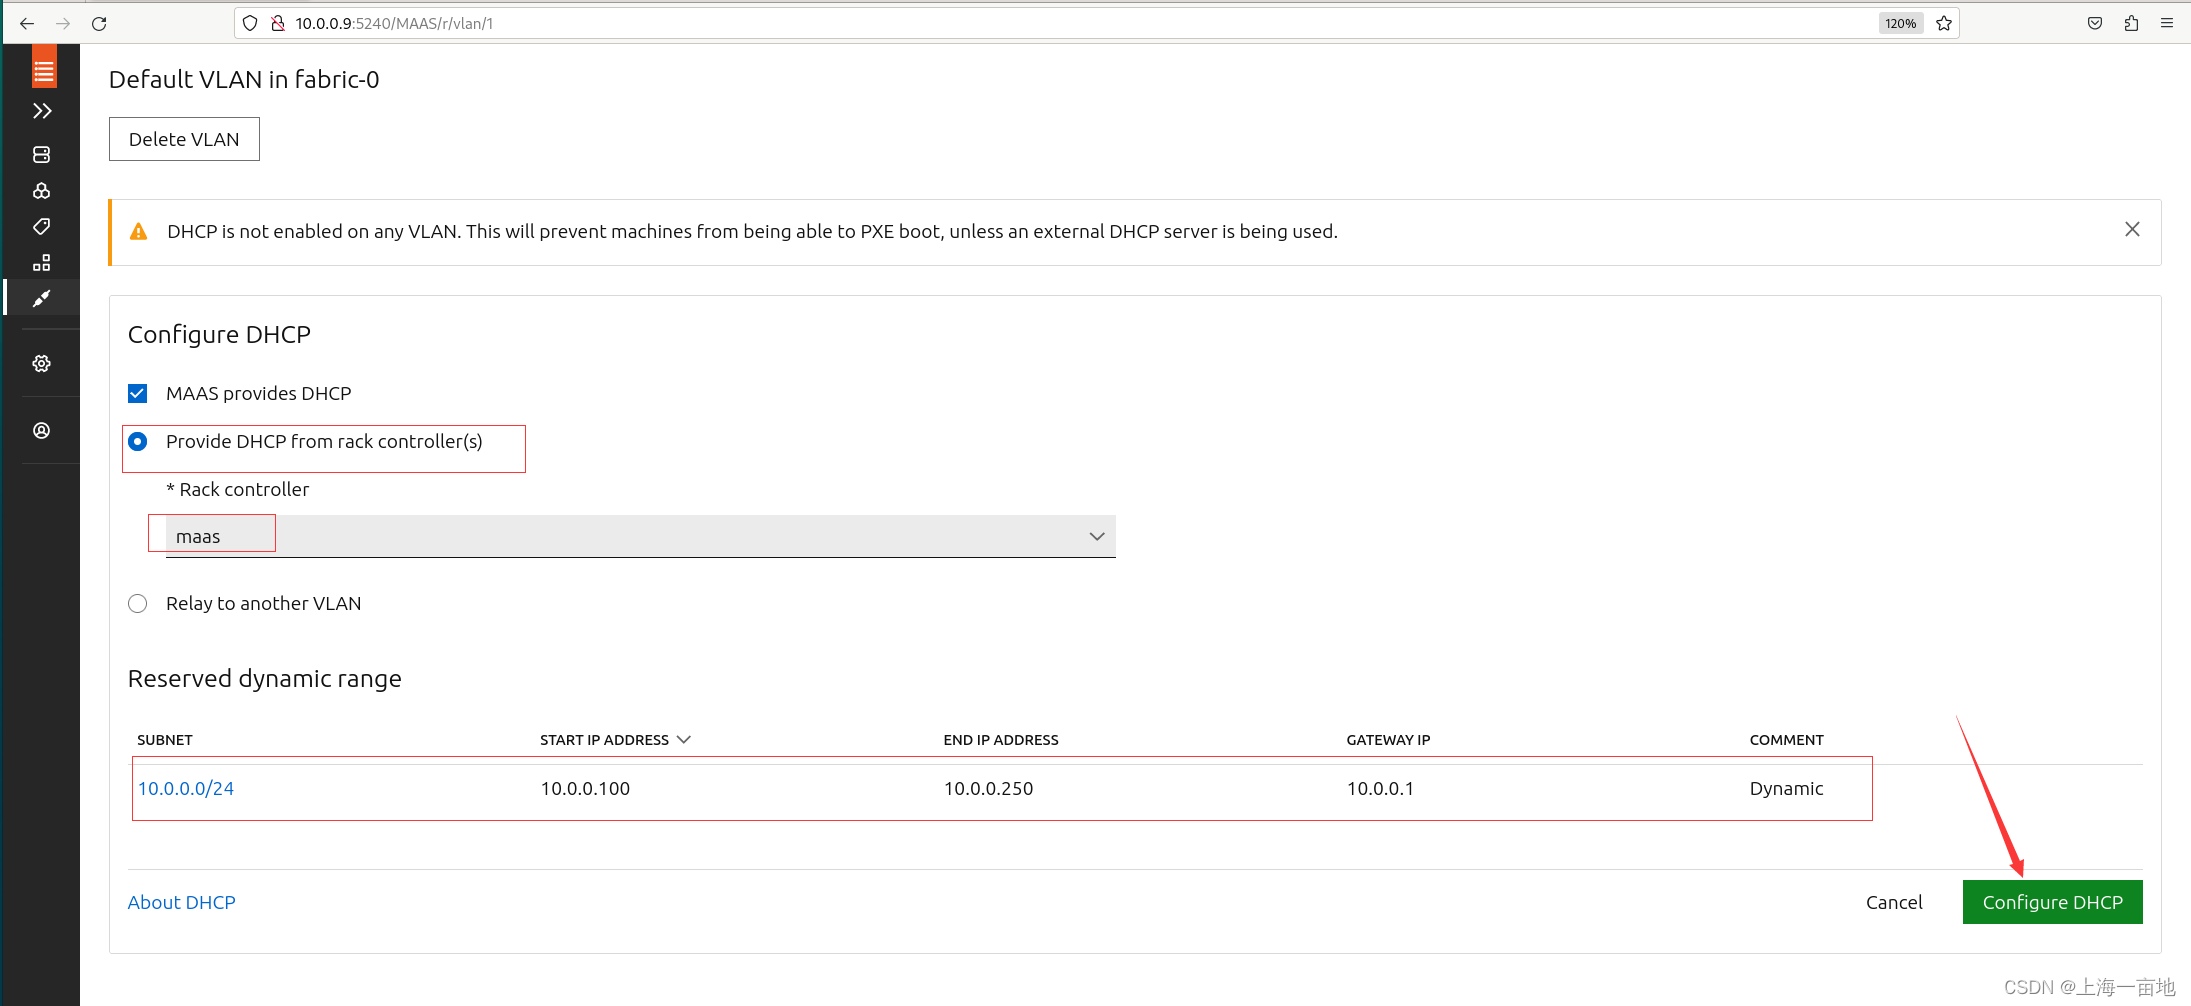Open the pools cluster icon

[41, 191]
